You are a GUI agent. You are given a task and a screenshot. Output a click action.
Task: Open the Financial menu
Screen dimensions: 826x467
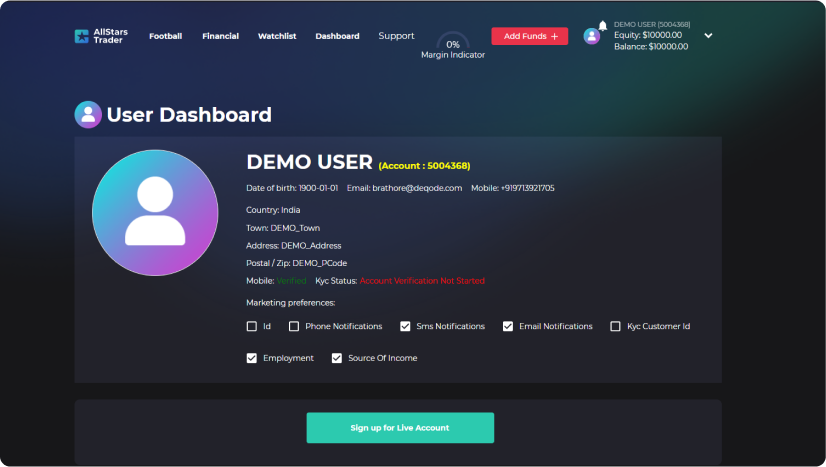pyautogui.click(x=220, y=36)
